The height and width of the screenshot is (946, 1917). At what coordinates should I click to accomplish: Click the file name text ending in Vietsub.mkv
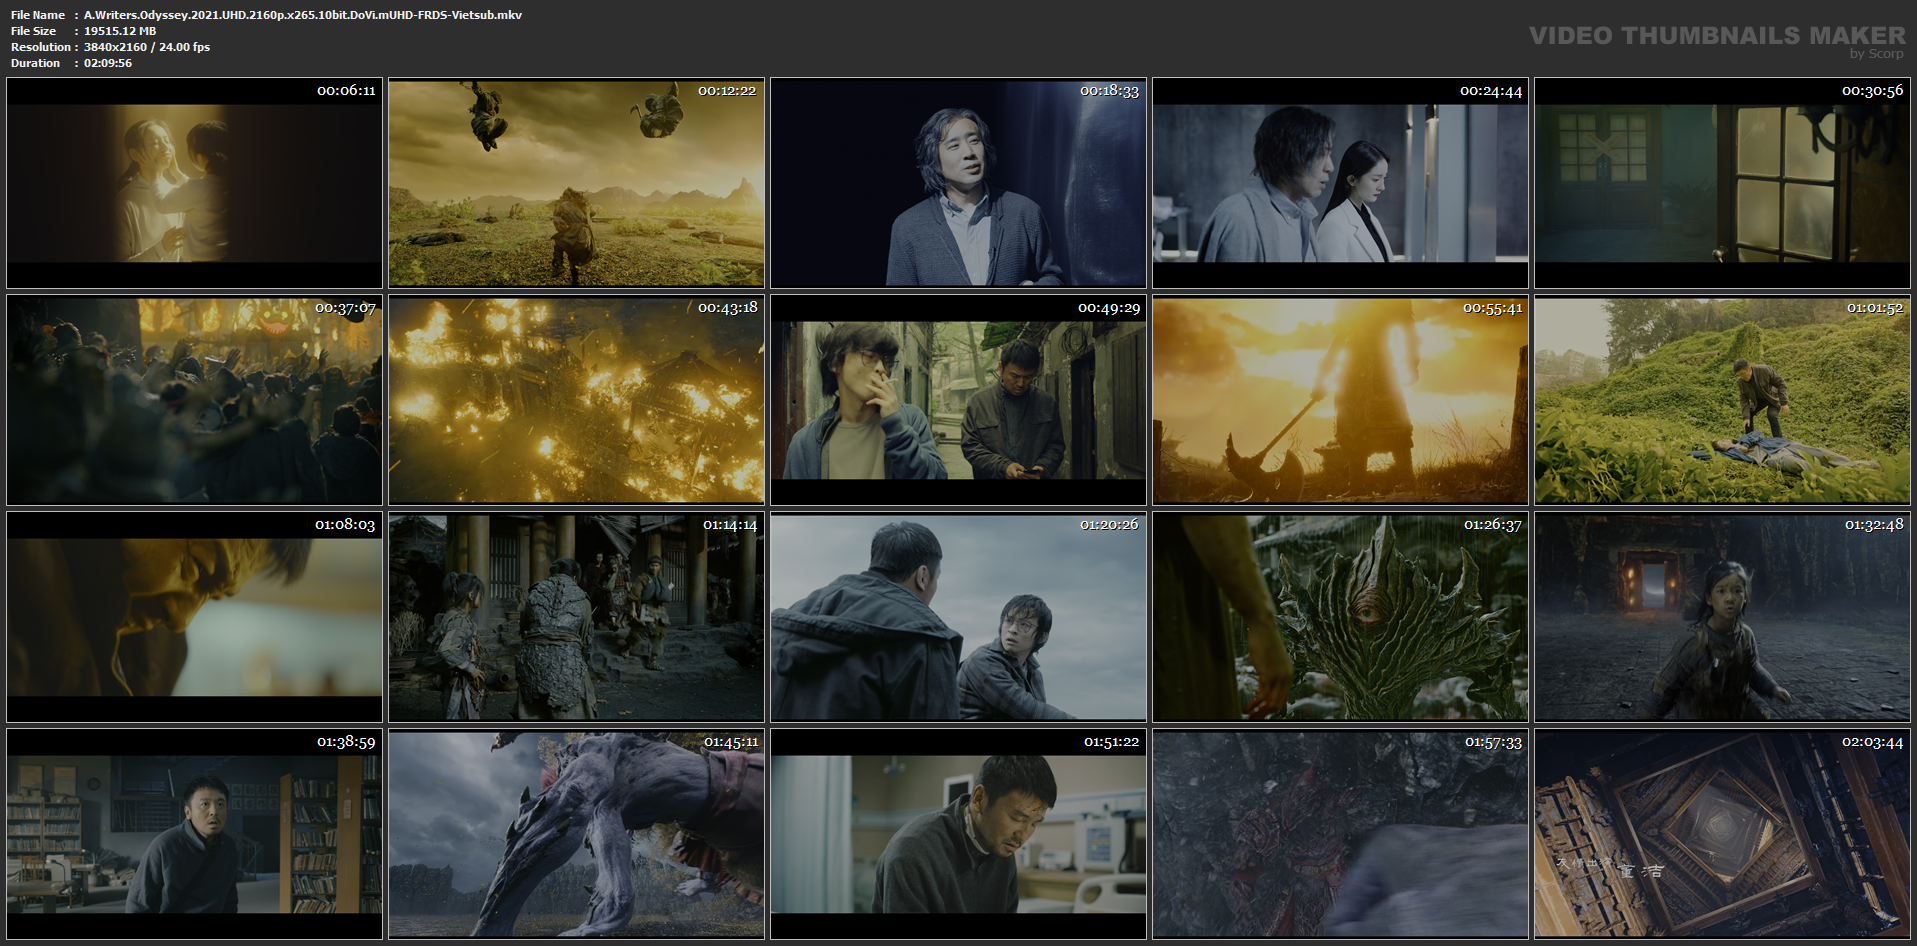tap(303, 15)
